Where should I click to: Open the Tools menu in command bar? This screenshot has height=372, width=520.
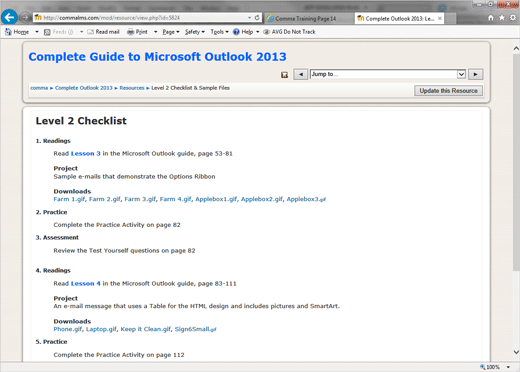click(x=219, y=32)
